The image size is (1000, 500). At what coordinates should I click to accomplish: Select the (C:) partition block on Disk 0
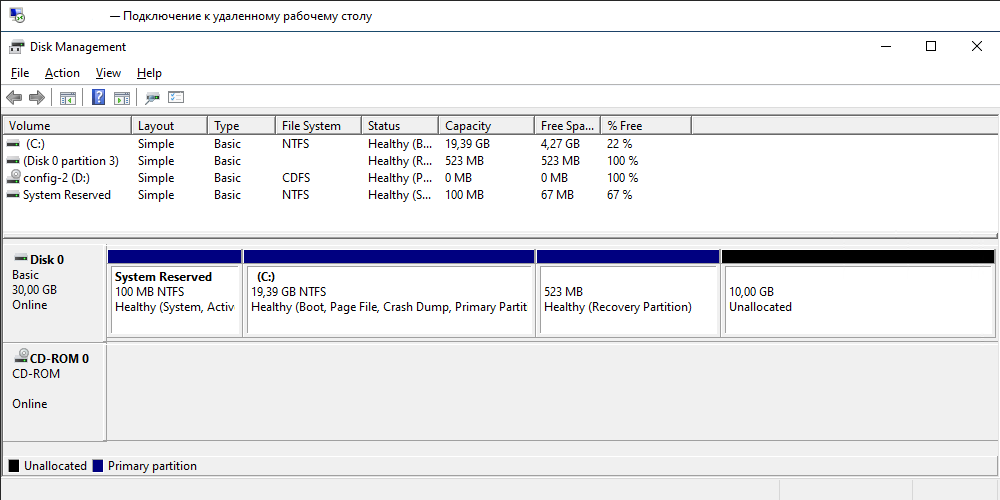[x=388, y=299]
